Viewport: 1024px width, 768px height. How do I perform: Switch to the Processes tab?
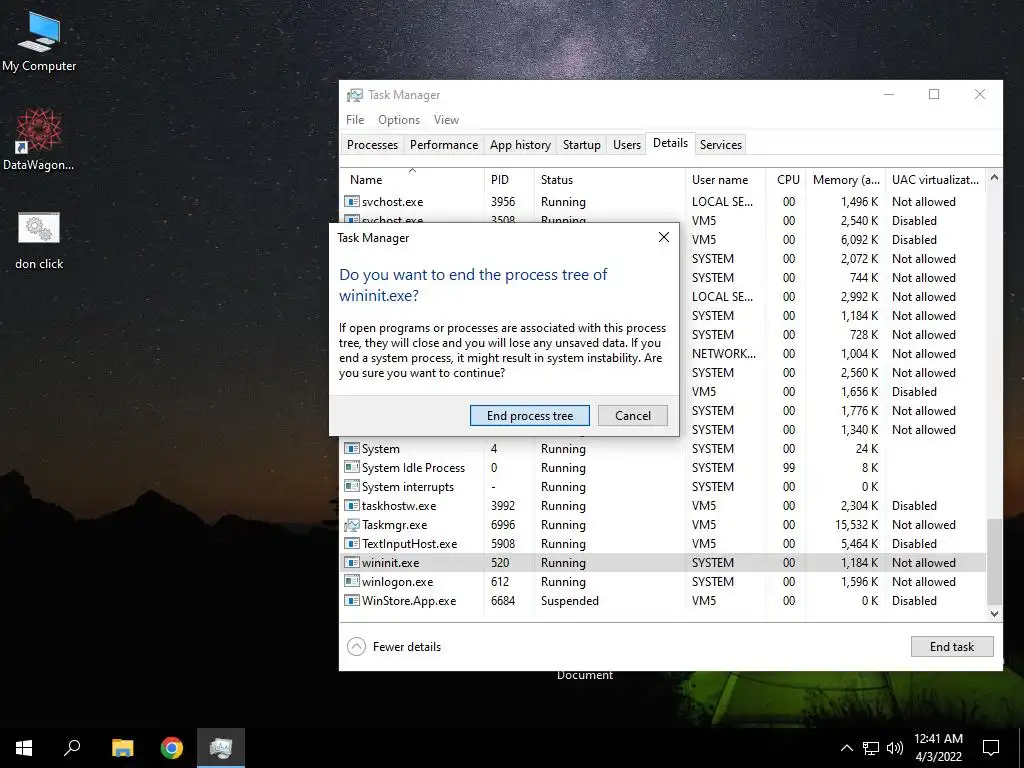click(x=372, y=145)
